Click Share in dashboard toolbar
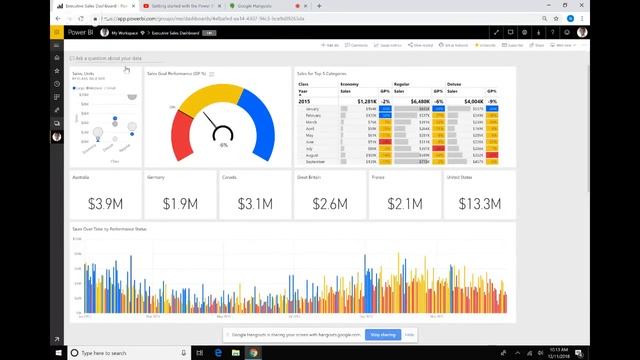This screenshot has width=640, height=360. point(537,45)
